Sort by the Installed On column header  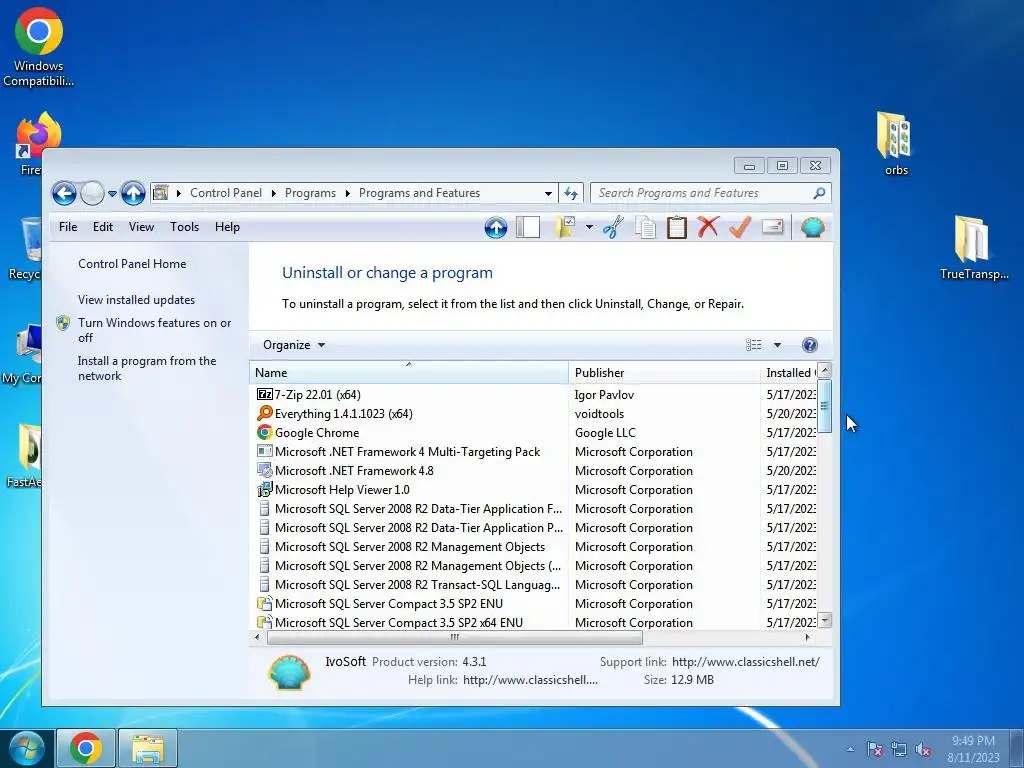[x=789, y=373]
